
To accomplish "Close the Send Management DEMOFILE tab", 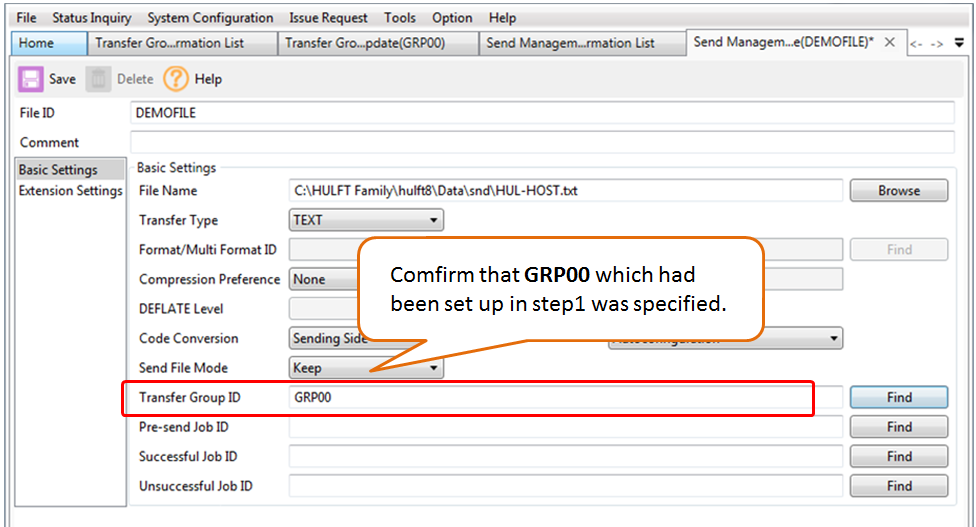I will [889, 43].
